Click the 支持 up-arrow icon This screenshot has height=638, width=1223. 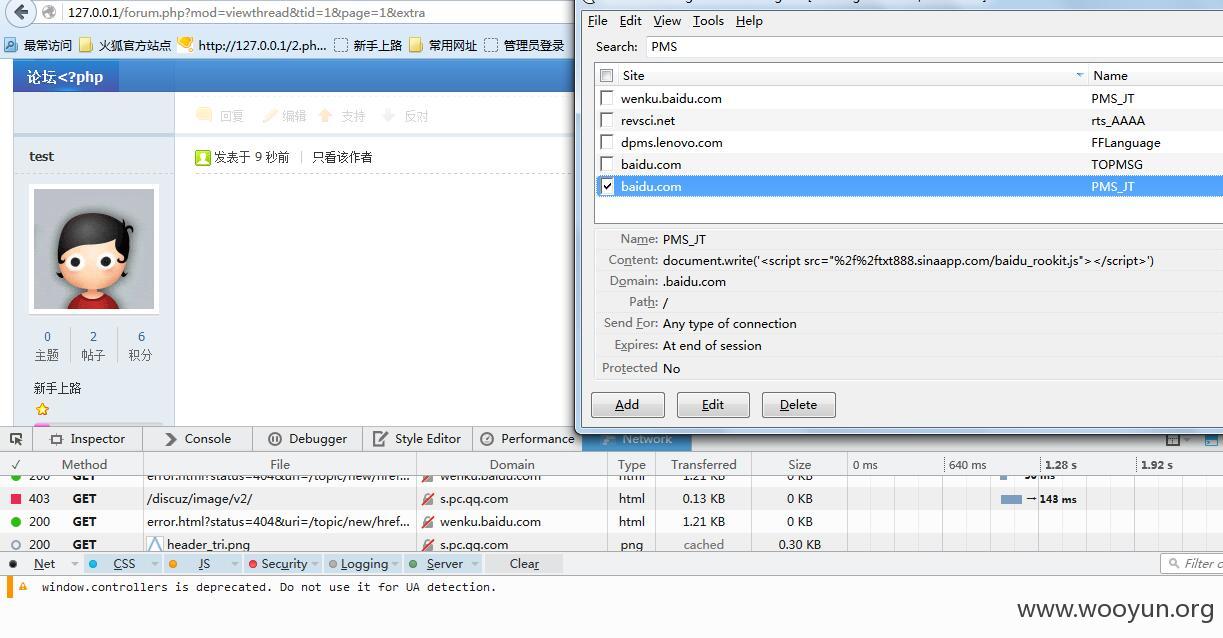pos(326,116)
